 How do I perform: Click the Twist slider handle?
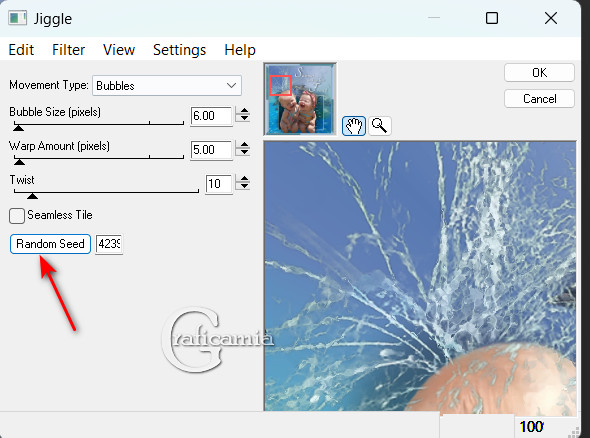[x=32, y=196]
